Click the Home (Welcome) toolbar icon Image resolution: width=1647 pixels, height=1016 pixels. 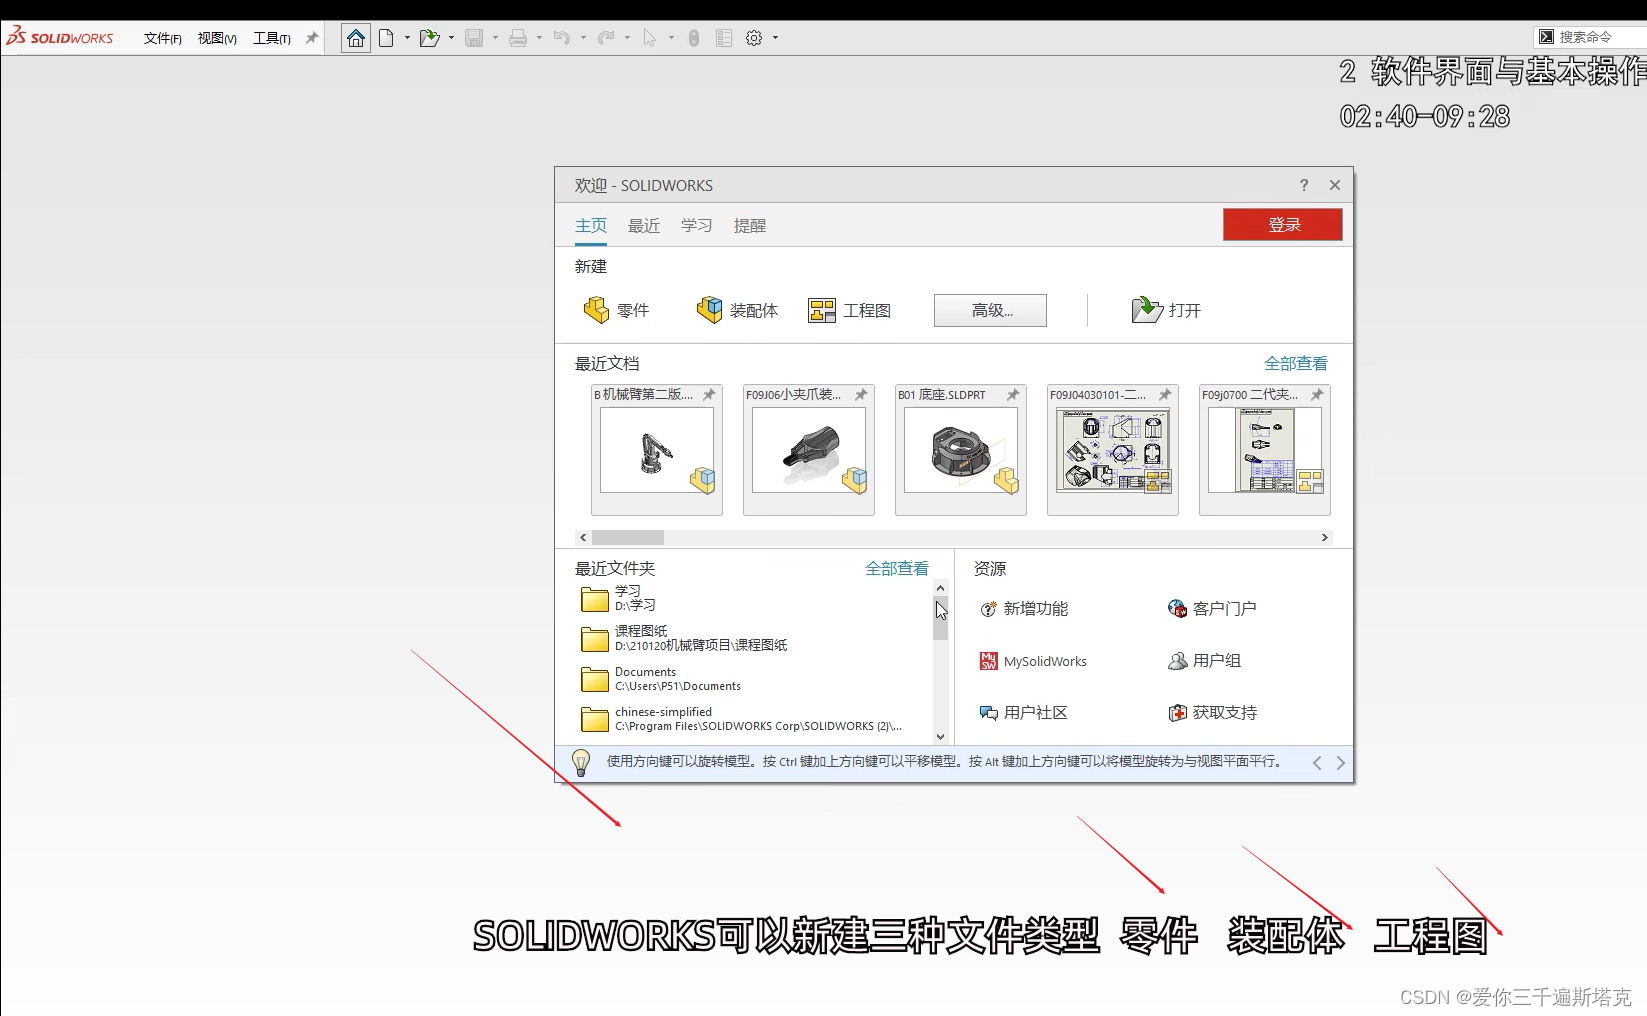[355, 38]
